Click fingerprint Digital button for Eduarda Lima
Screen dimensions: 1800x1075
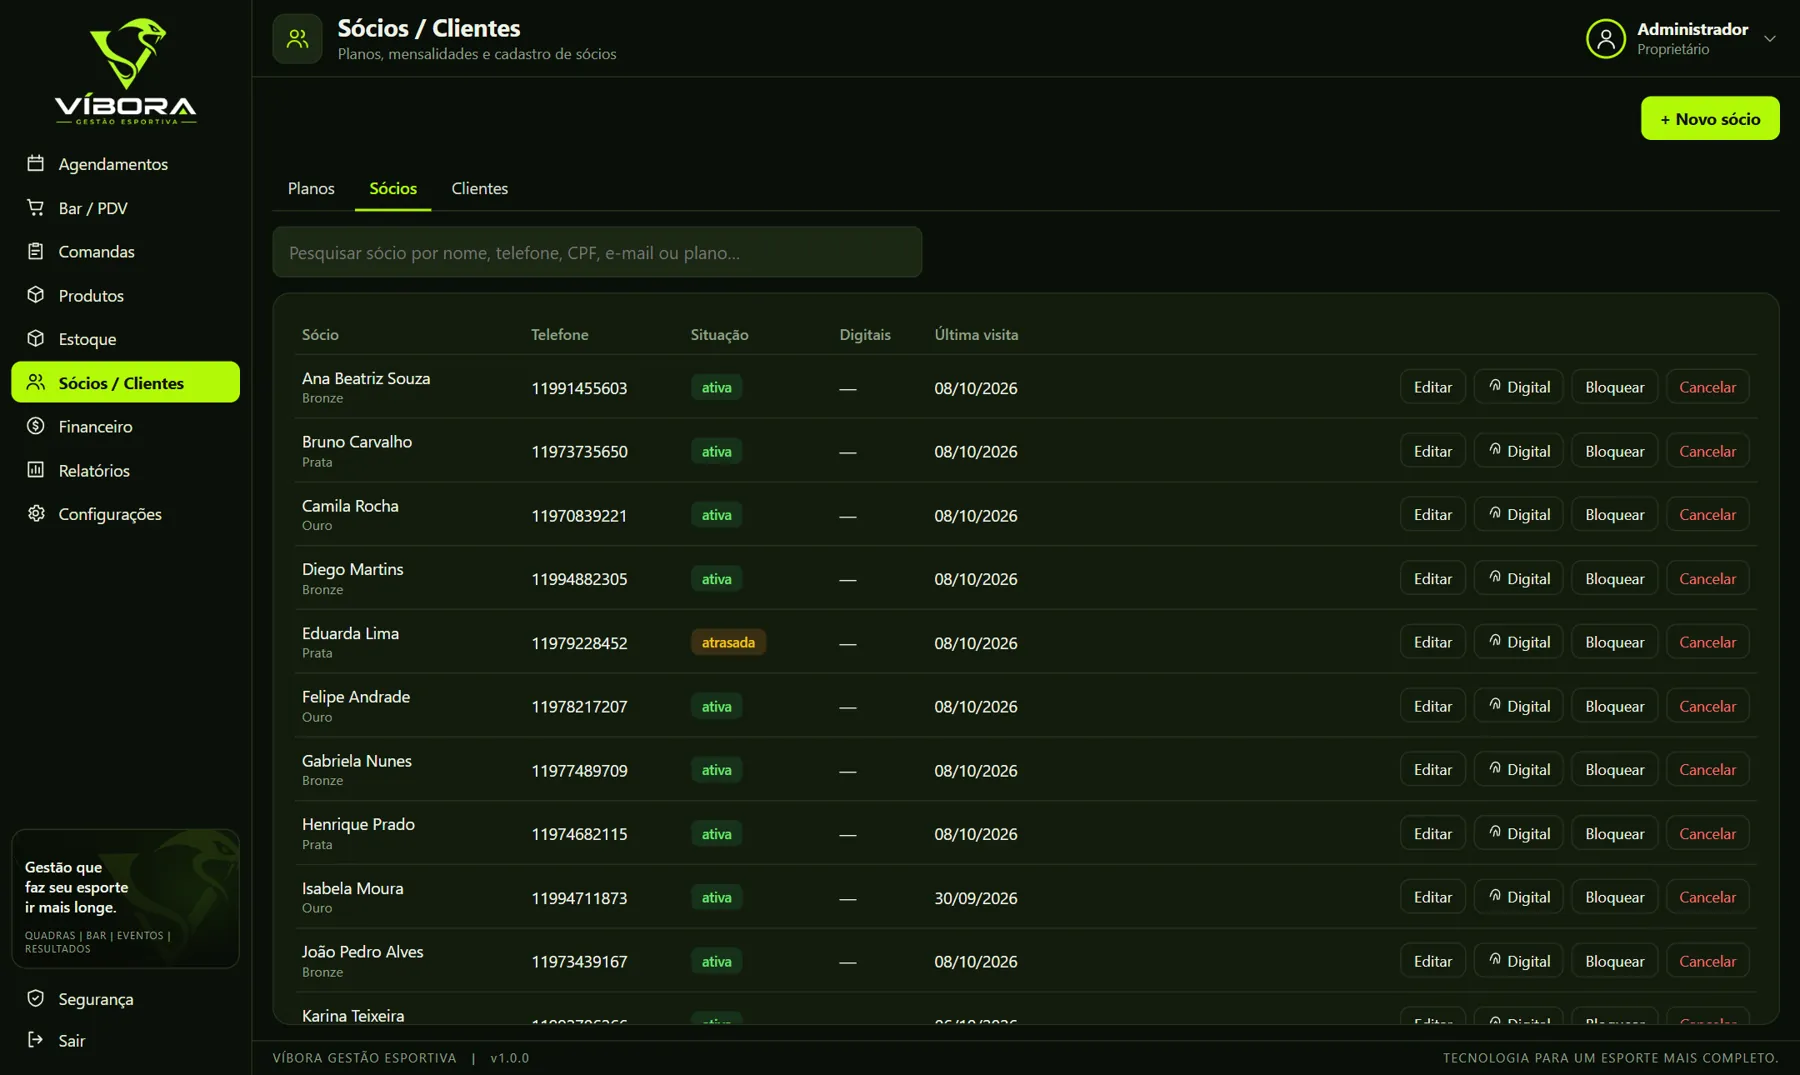click(x=1518, y=642)
